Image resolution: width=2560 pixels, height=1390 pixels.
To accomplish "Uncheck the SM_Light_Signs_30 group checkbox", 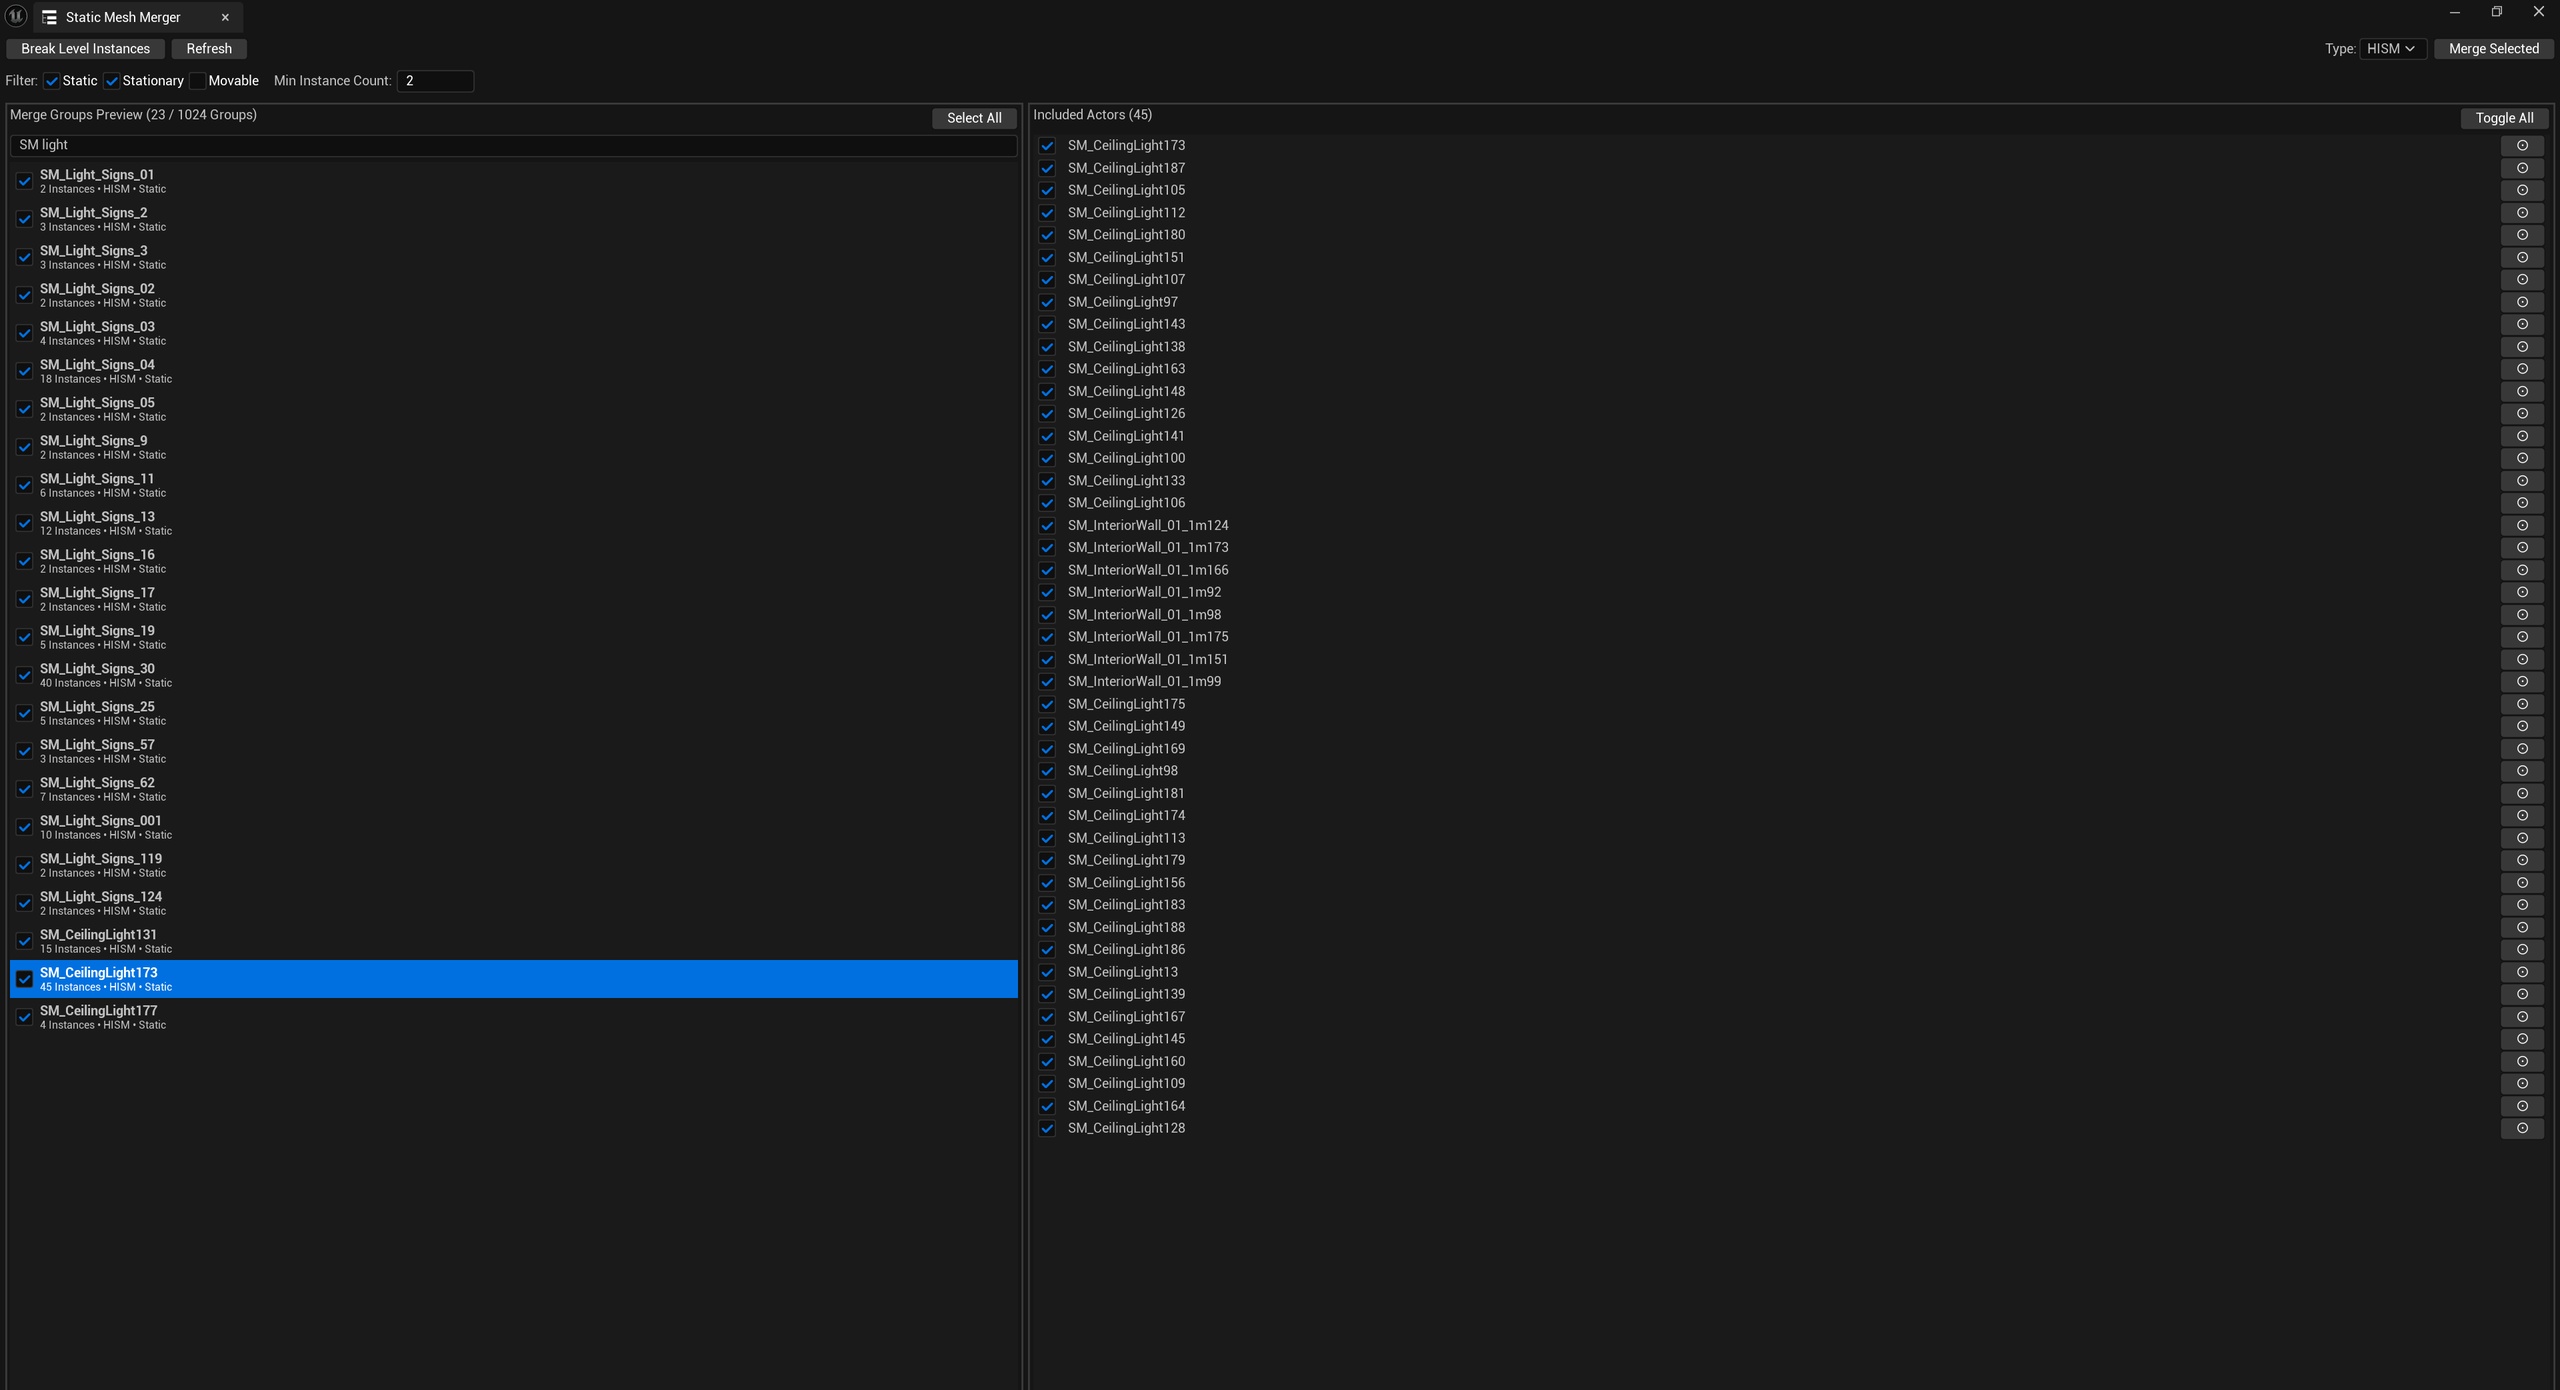I will 24,675.
